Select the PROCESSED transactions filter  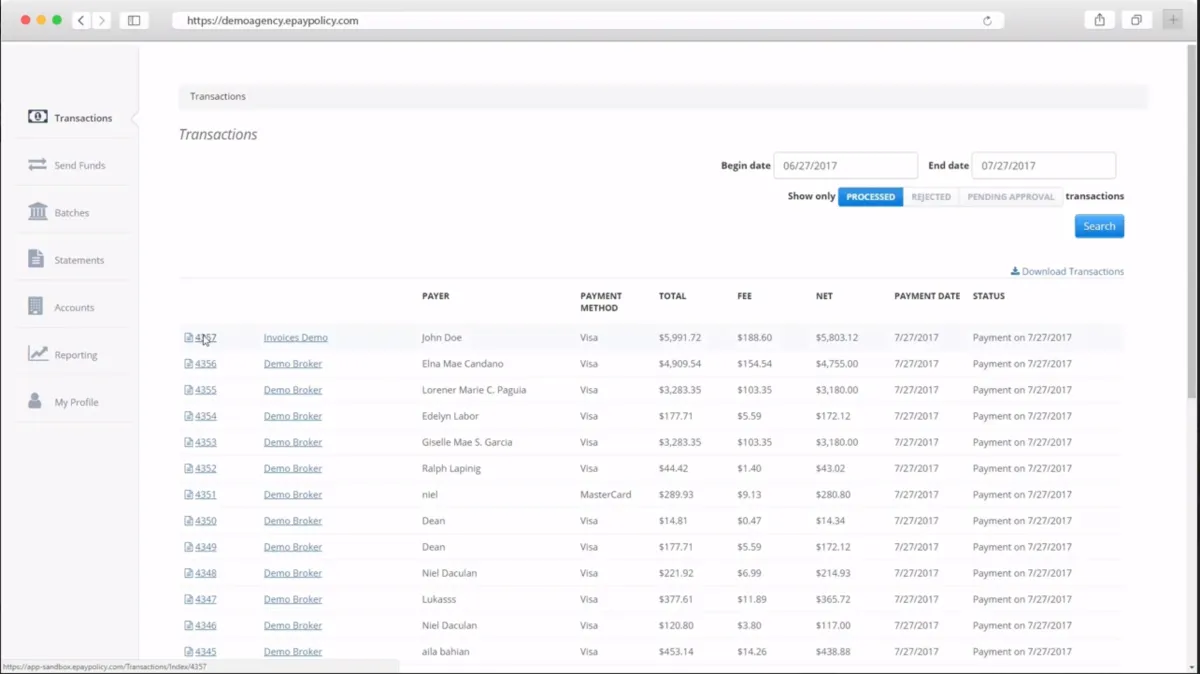870,197
